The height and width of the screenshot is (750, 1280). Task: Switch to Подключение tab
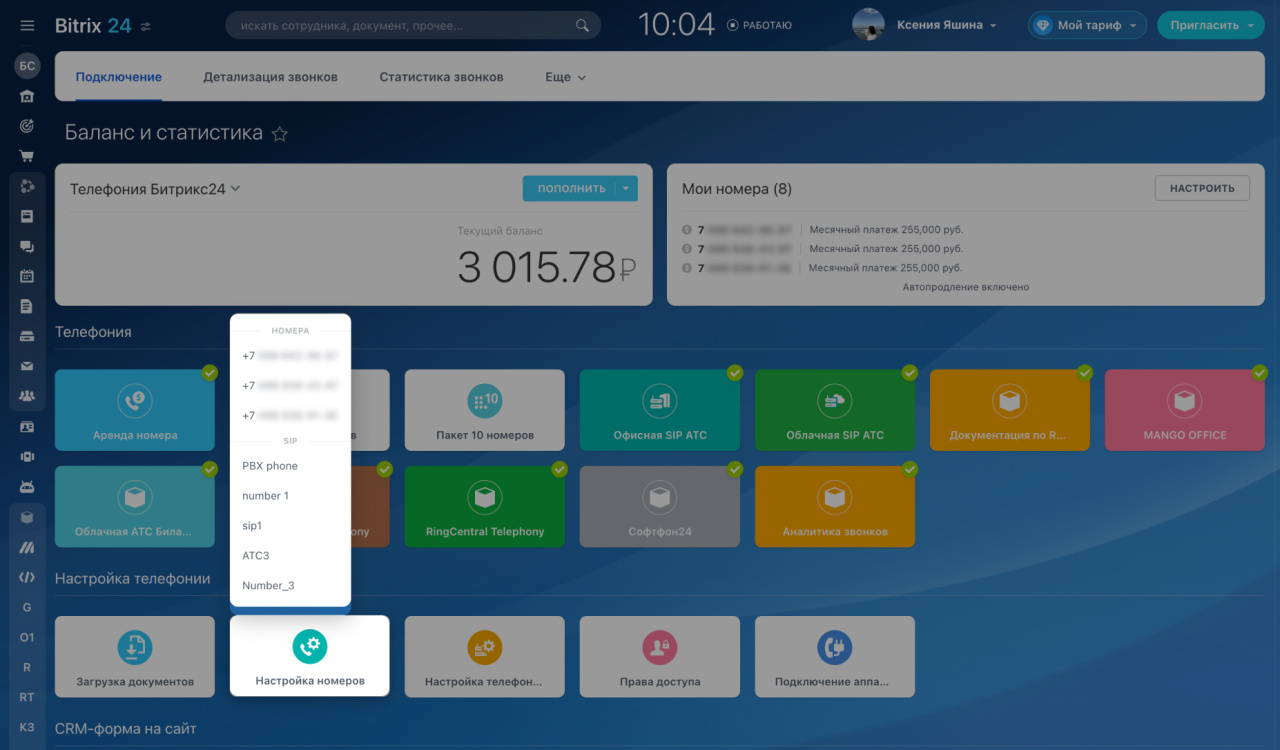point(118,77)
